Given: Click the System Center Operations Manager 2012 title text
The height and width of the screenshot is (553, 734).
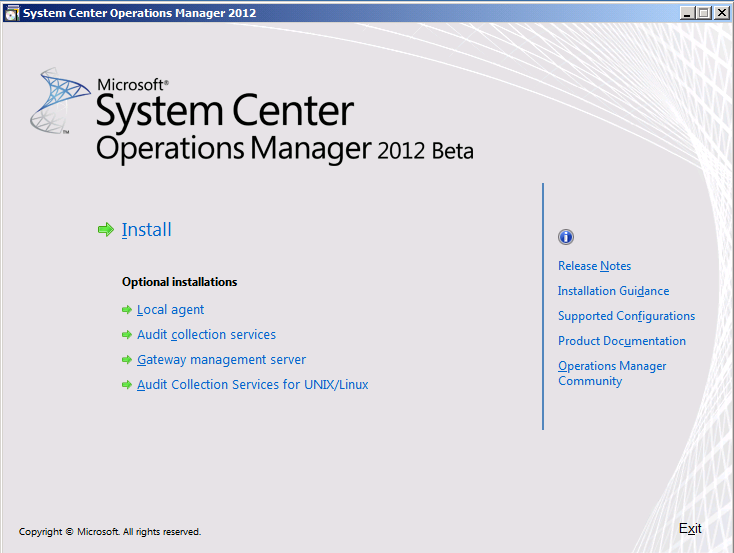Looking at the screenshot, I should click(140, 13).
